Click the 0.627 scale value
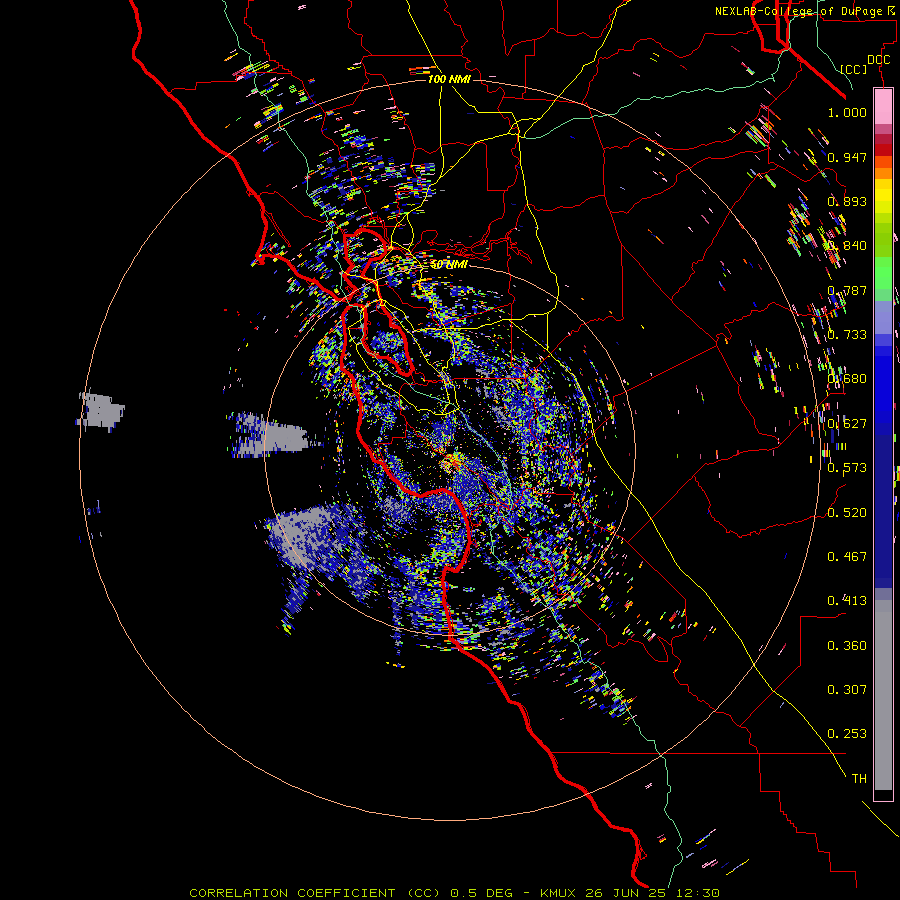Screen dimensions: 900x900 point(847,424)
